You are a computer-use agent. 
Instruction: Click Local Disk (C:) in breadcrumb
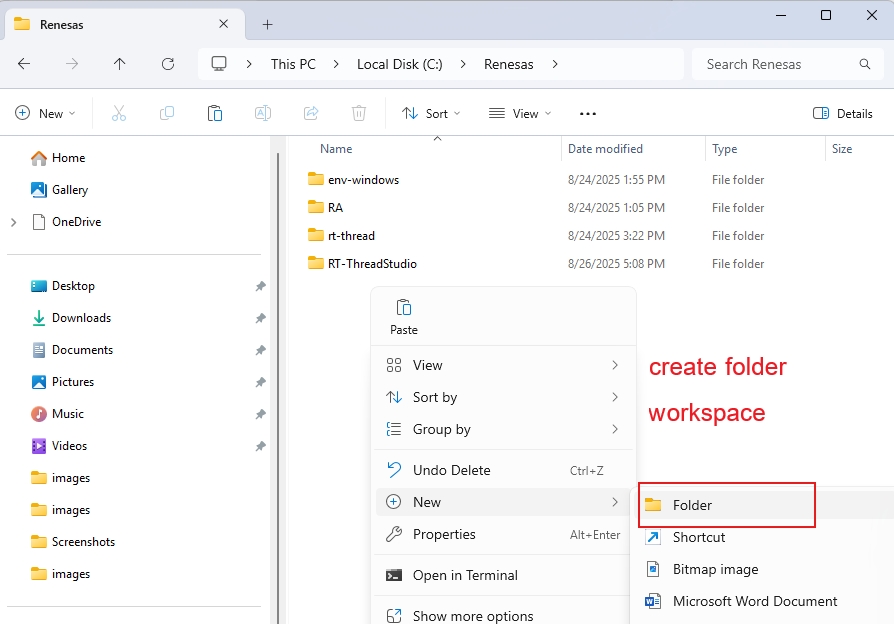pyautogui.click(x=399, y=64)
